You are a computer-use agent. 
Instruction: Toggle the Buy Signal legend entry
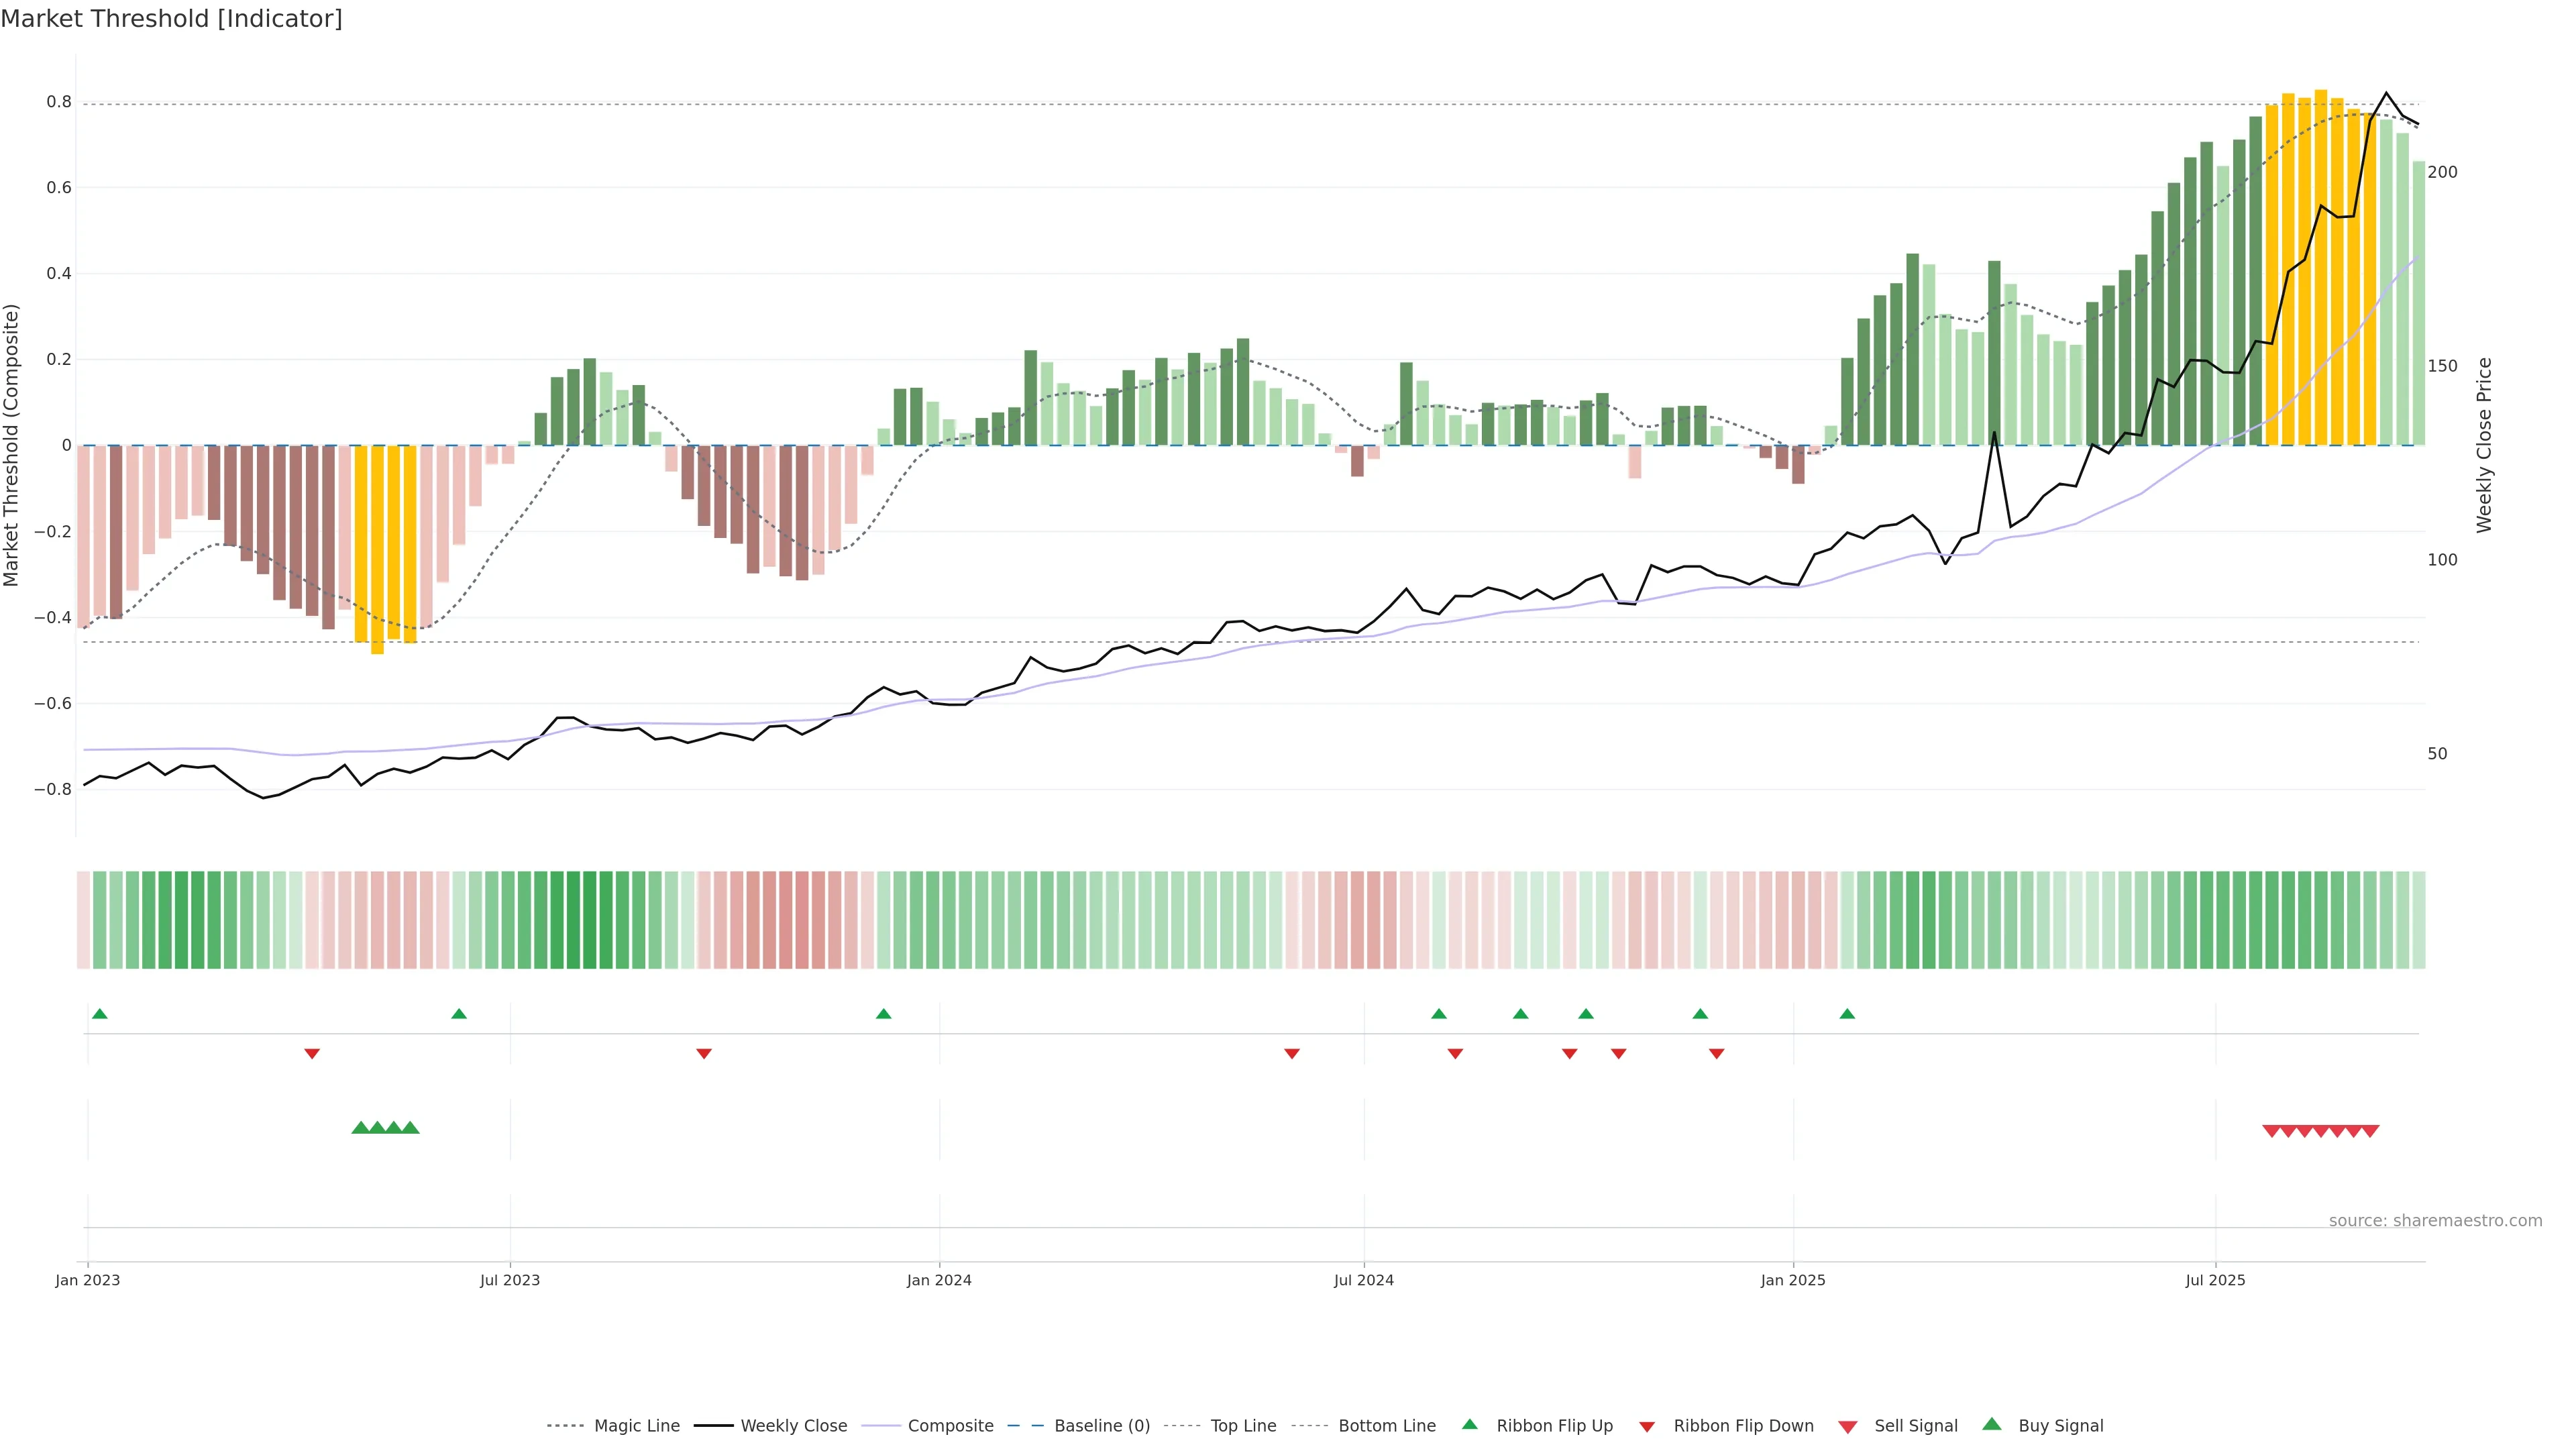2060,1426
